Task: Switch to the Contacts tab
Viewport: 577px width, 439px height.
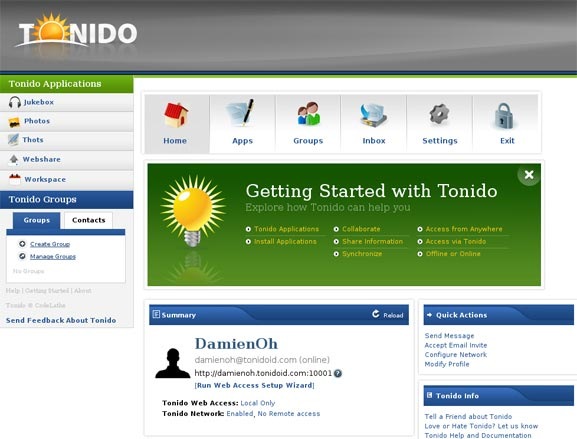Action: tap(88, 220)
